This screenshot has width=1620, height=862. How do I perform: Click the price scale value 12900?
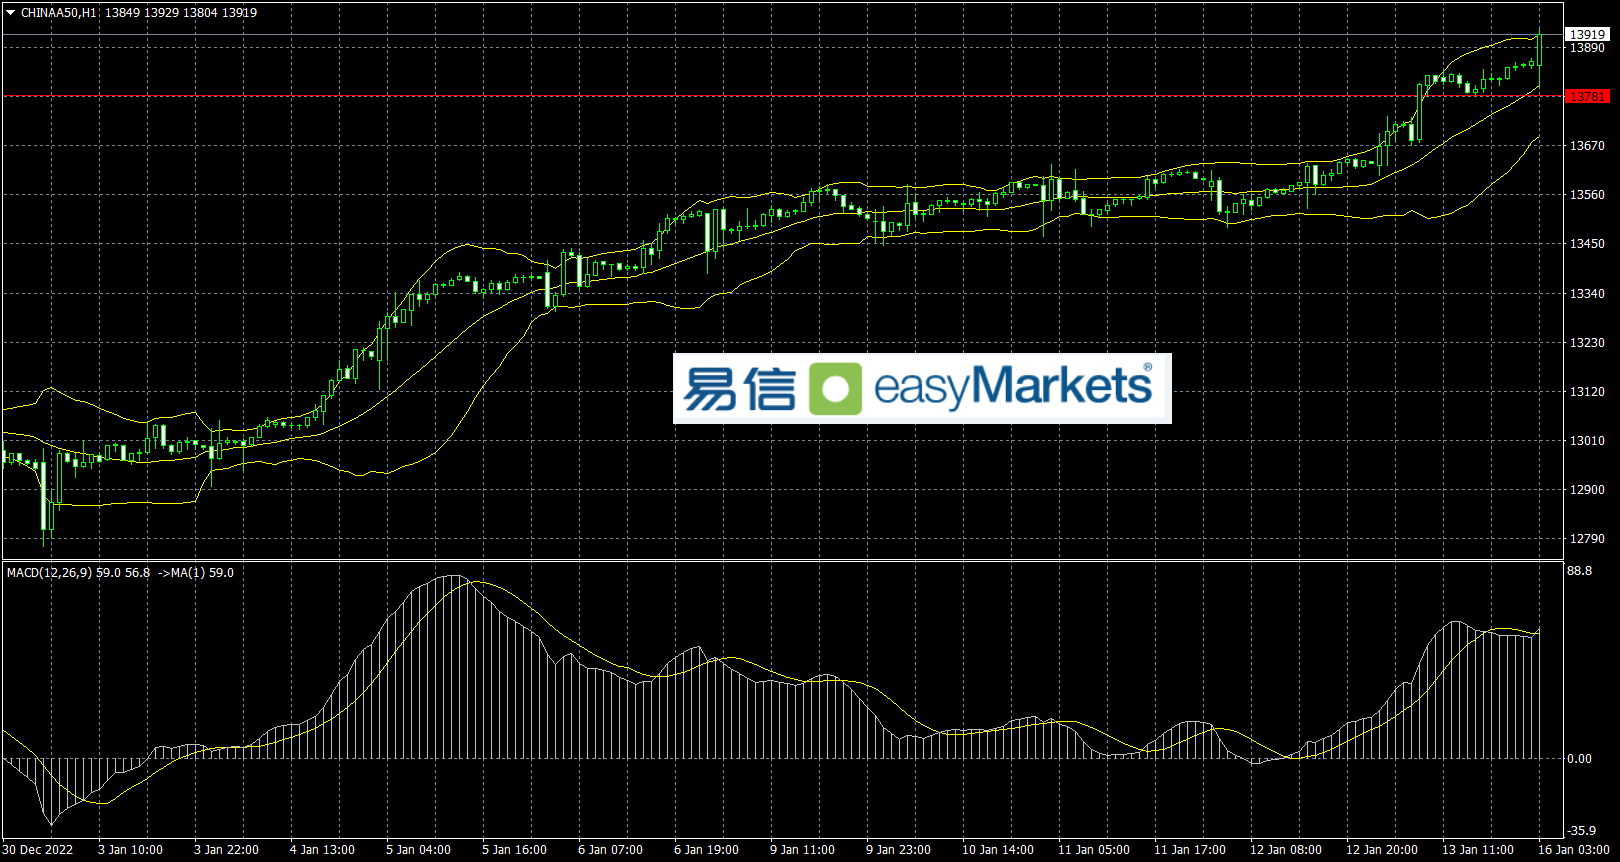pyautogui.click(x=1587, y=490)
